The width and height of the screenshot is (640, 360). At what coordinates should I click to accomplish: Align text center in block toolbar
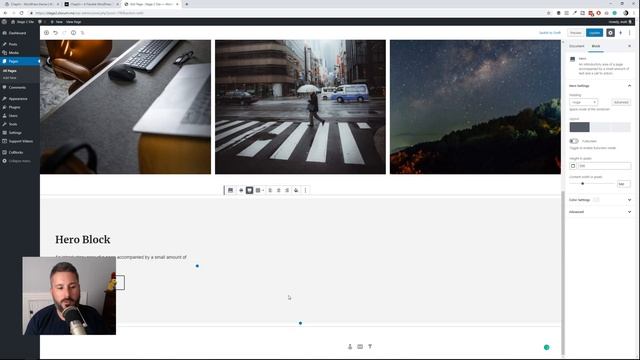click(279, 190)
